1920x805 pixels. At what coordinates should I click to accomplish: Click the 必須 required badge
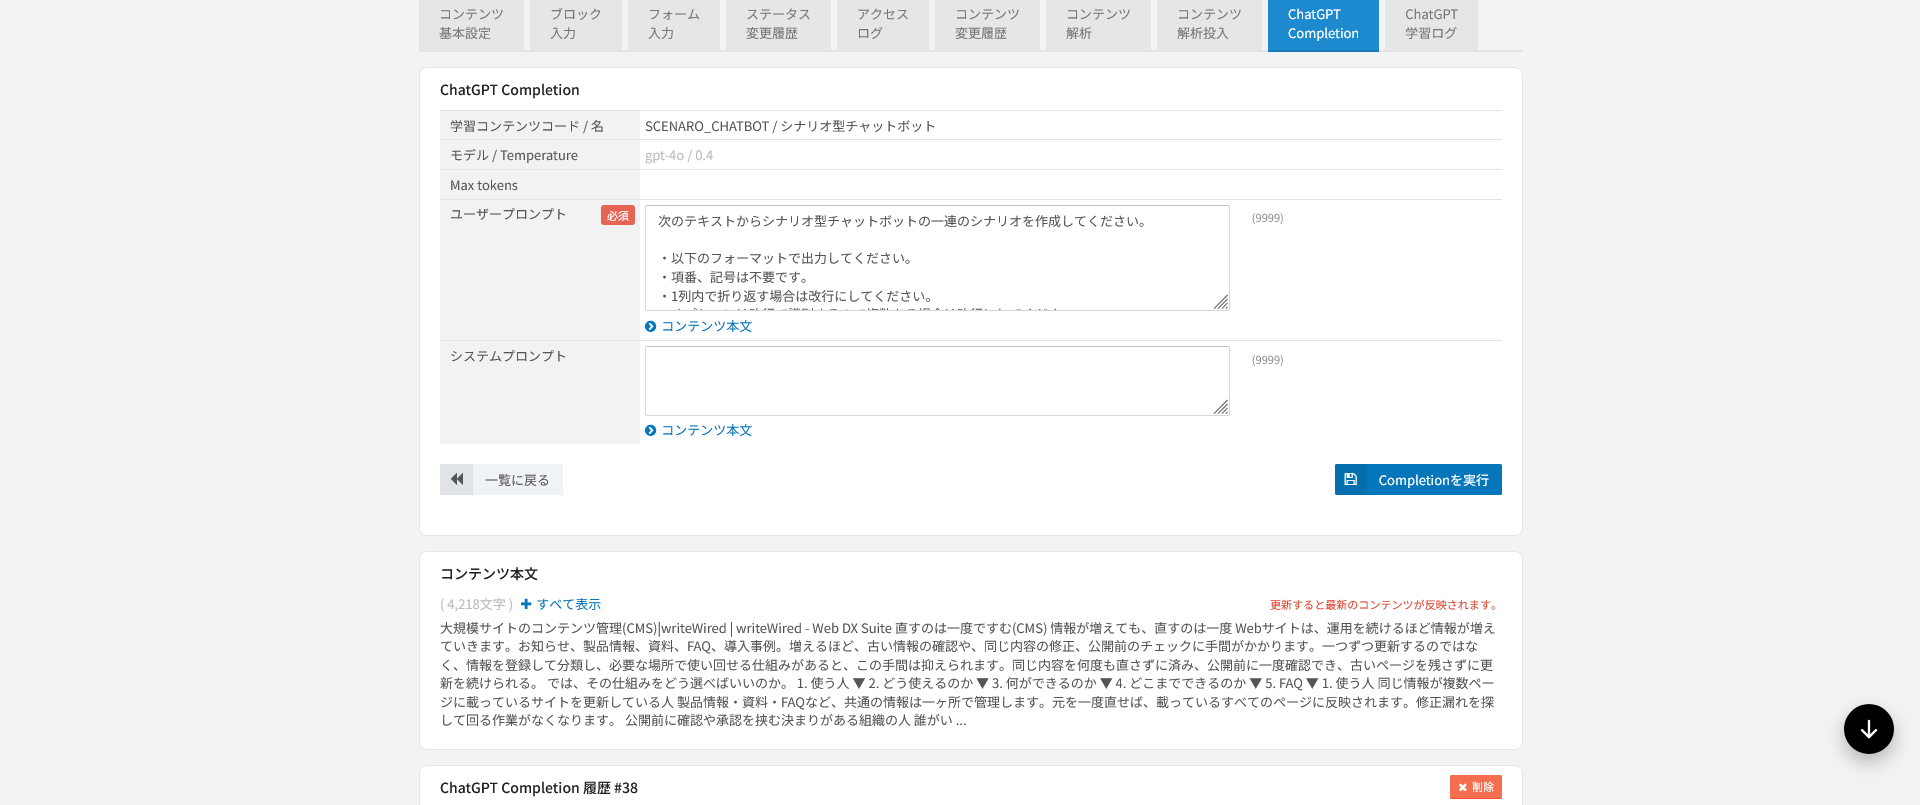tap(618, 215)
